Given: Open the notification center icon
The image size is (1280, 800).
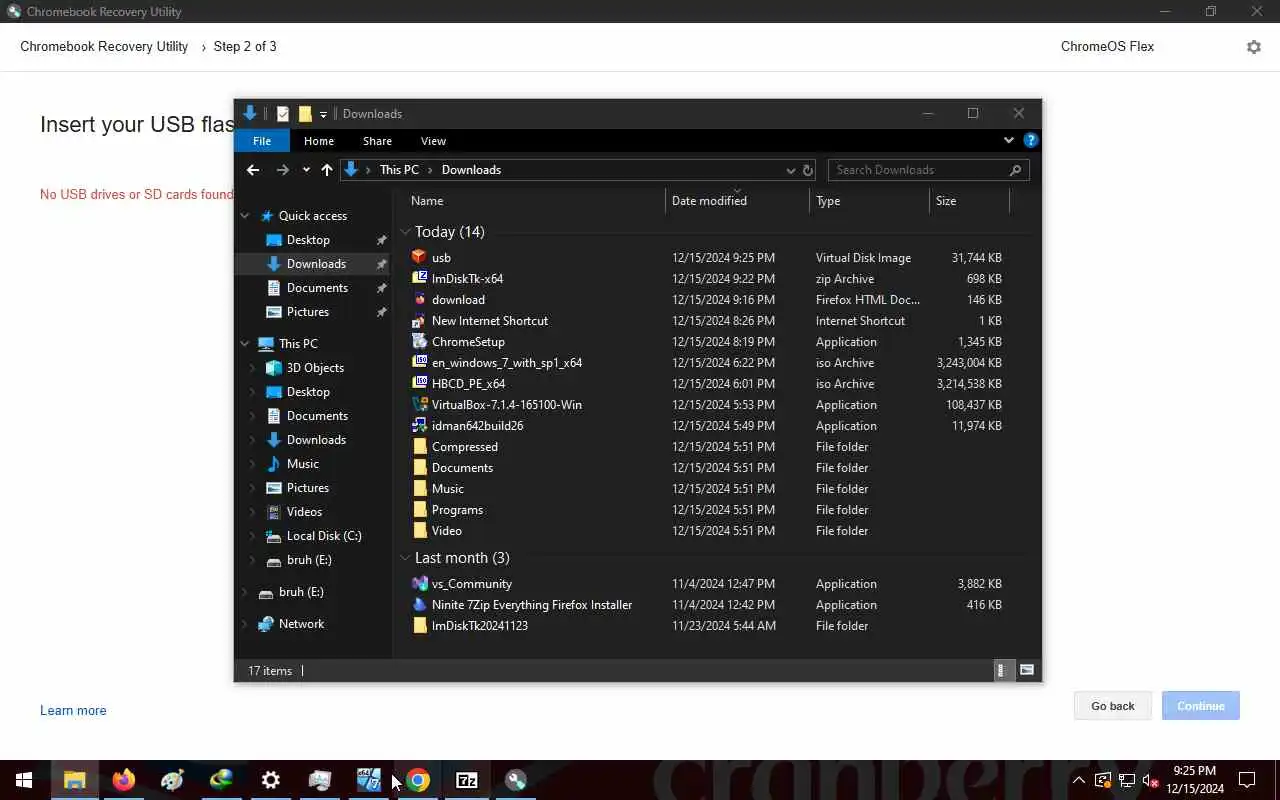Looking at the screenshot, I should (x=1247, y=780).
